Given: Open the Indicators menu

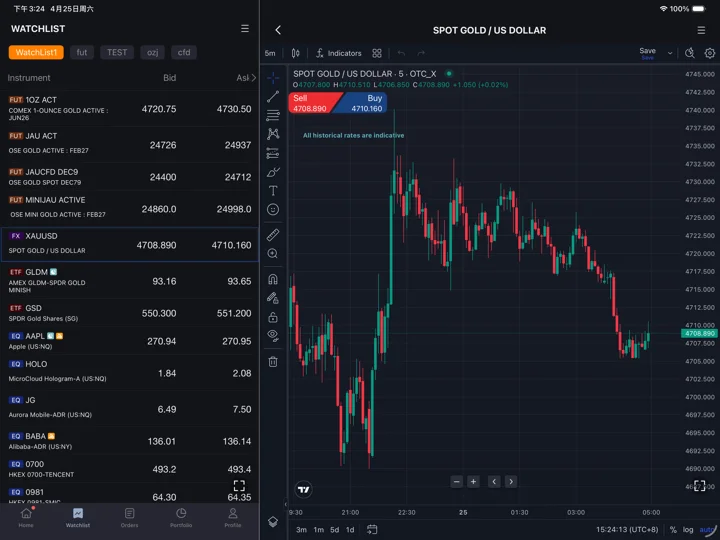Looking at the screenshot, I should click(339, 53).
